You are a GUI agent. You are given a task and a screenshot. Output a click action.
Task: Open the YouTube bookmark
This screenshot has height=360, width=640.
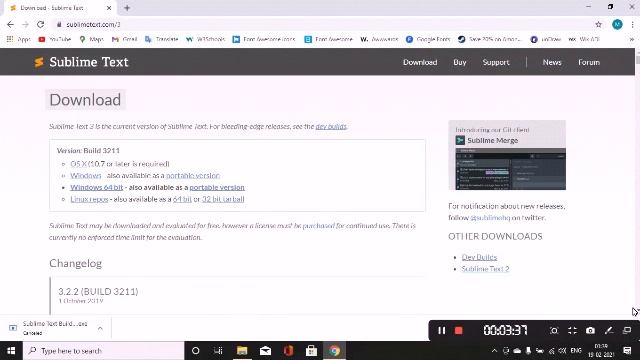click(x=55, y=39)
